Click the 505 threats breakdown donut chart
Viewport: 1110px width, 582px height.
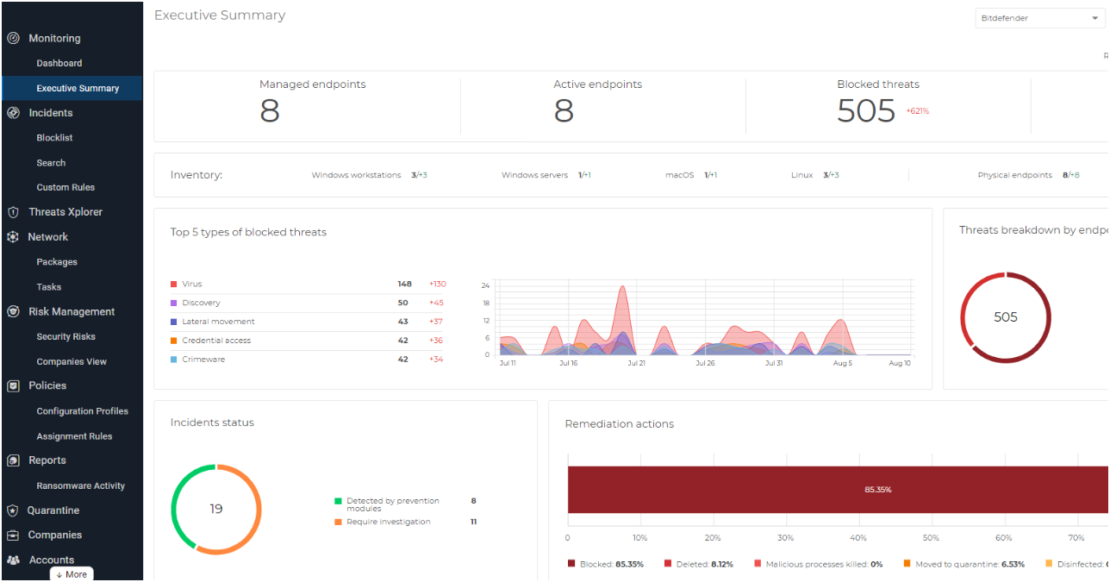(x=1005, y=316)
